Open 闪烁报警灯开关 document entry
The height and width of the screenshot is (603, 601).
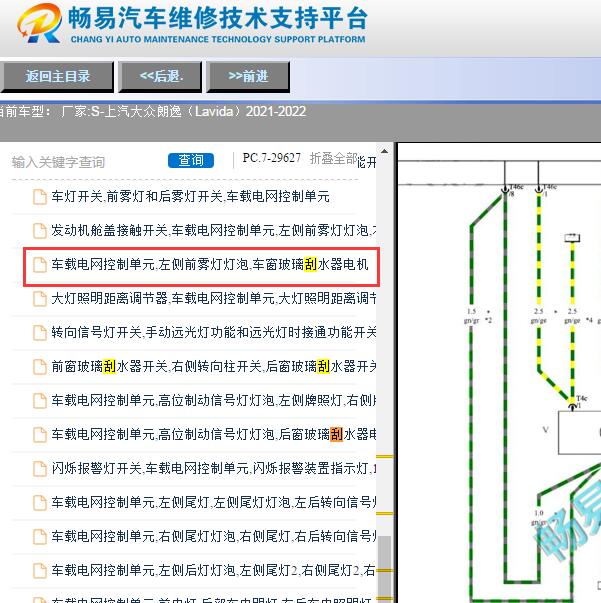pos(213,468)
